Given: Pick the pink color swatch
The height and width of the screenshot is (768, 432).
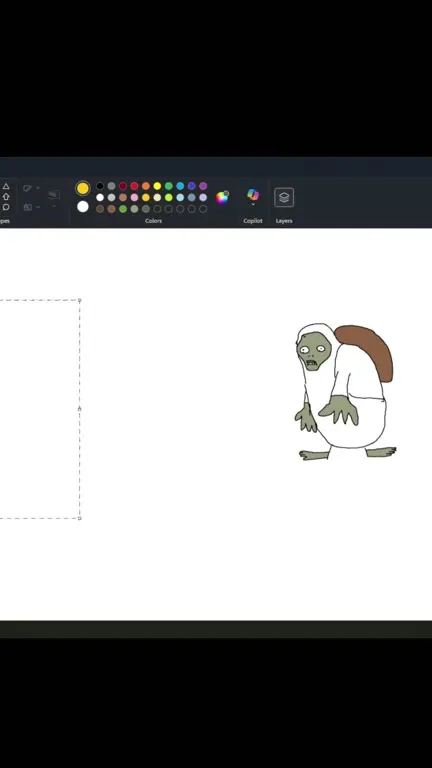Looking at the screenshot, I should pyautogui.click(x=134, y=197).
